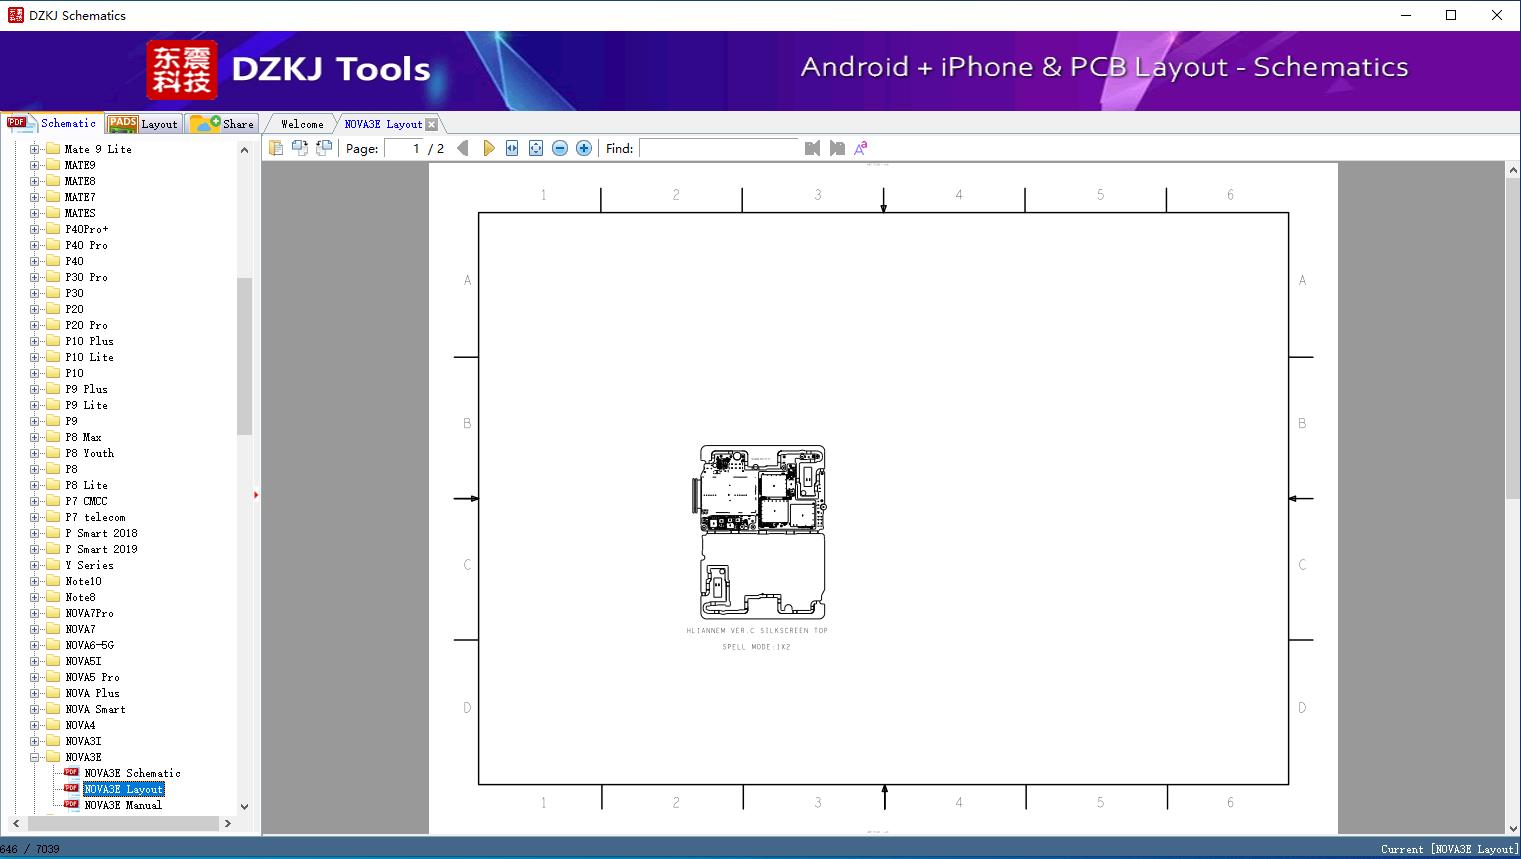The height and width of the screenshot is (859, 1521).
Task: Click the fit page icon
Action: point(536,148)
